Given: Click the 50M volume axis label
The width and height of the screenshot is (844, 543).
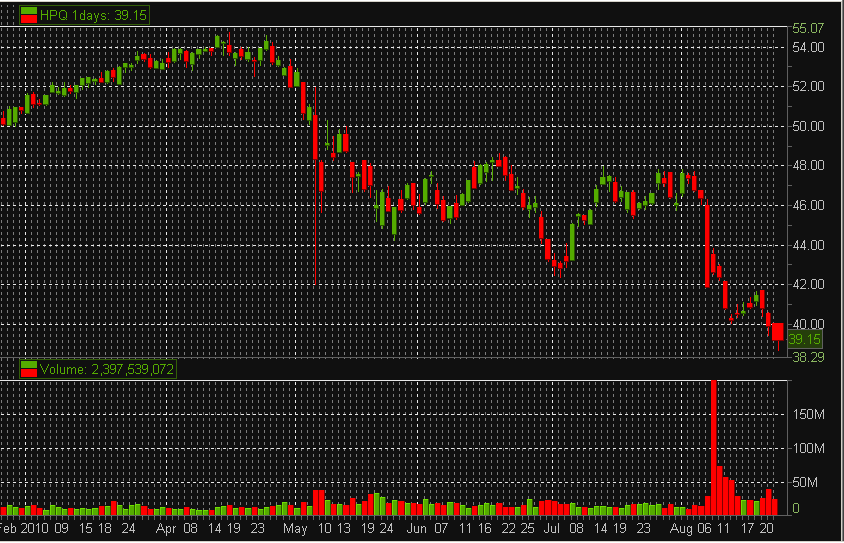Looking at the screenshot, I should [x=805, y=482].
